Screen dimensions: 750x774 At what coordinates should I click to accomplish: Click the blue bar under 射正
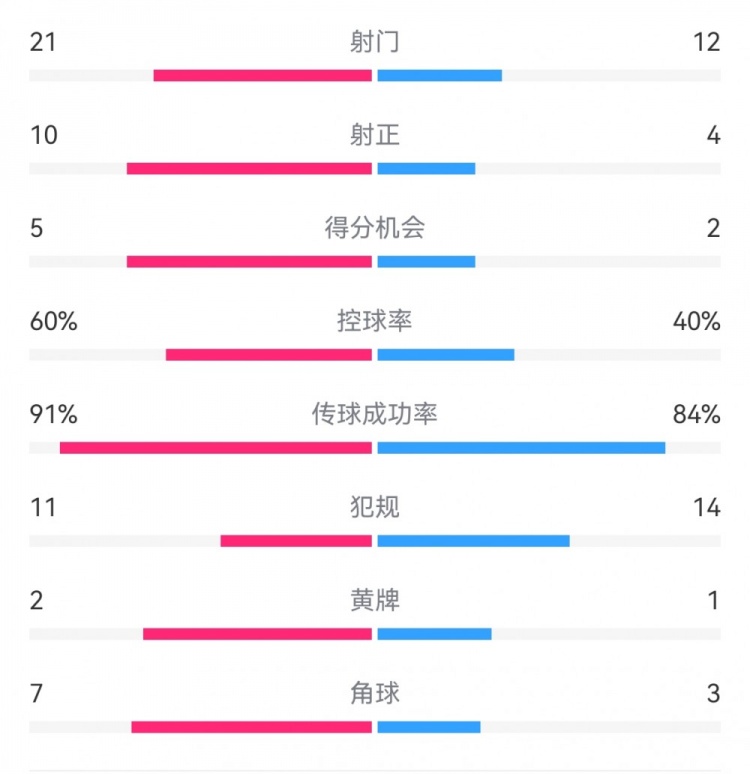pos(426,168)
